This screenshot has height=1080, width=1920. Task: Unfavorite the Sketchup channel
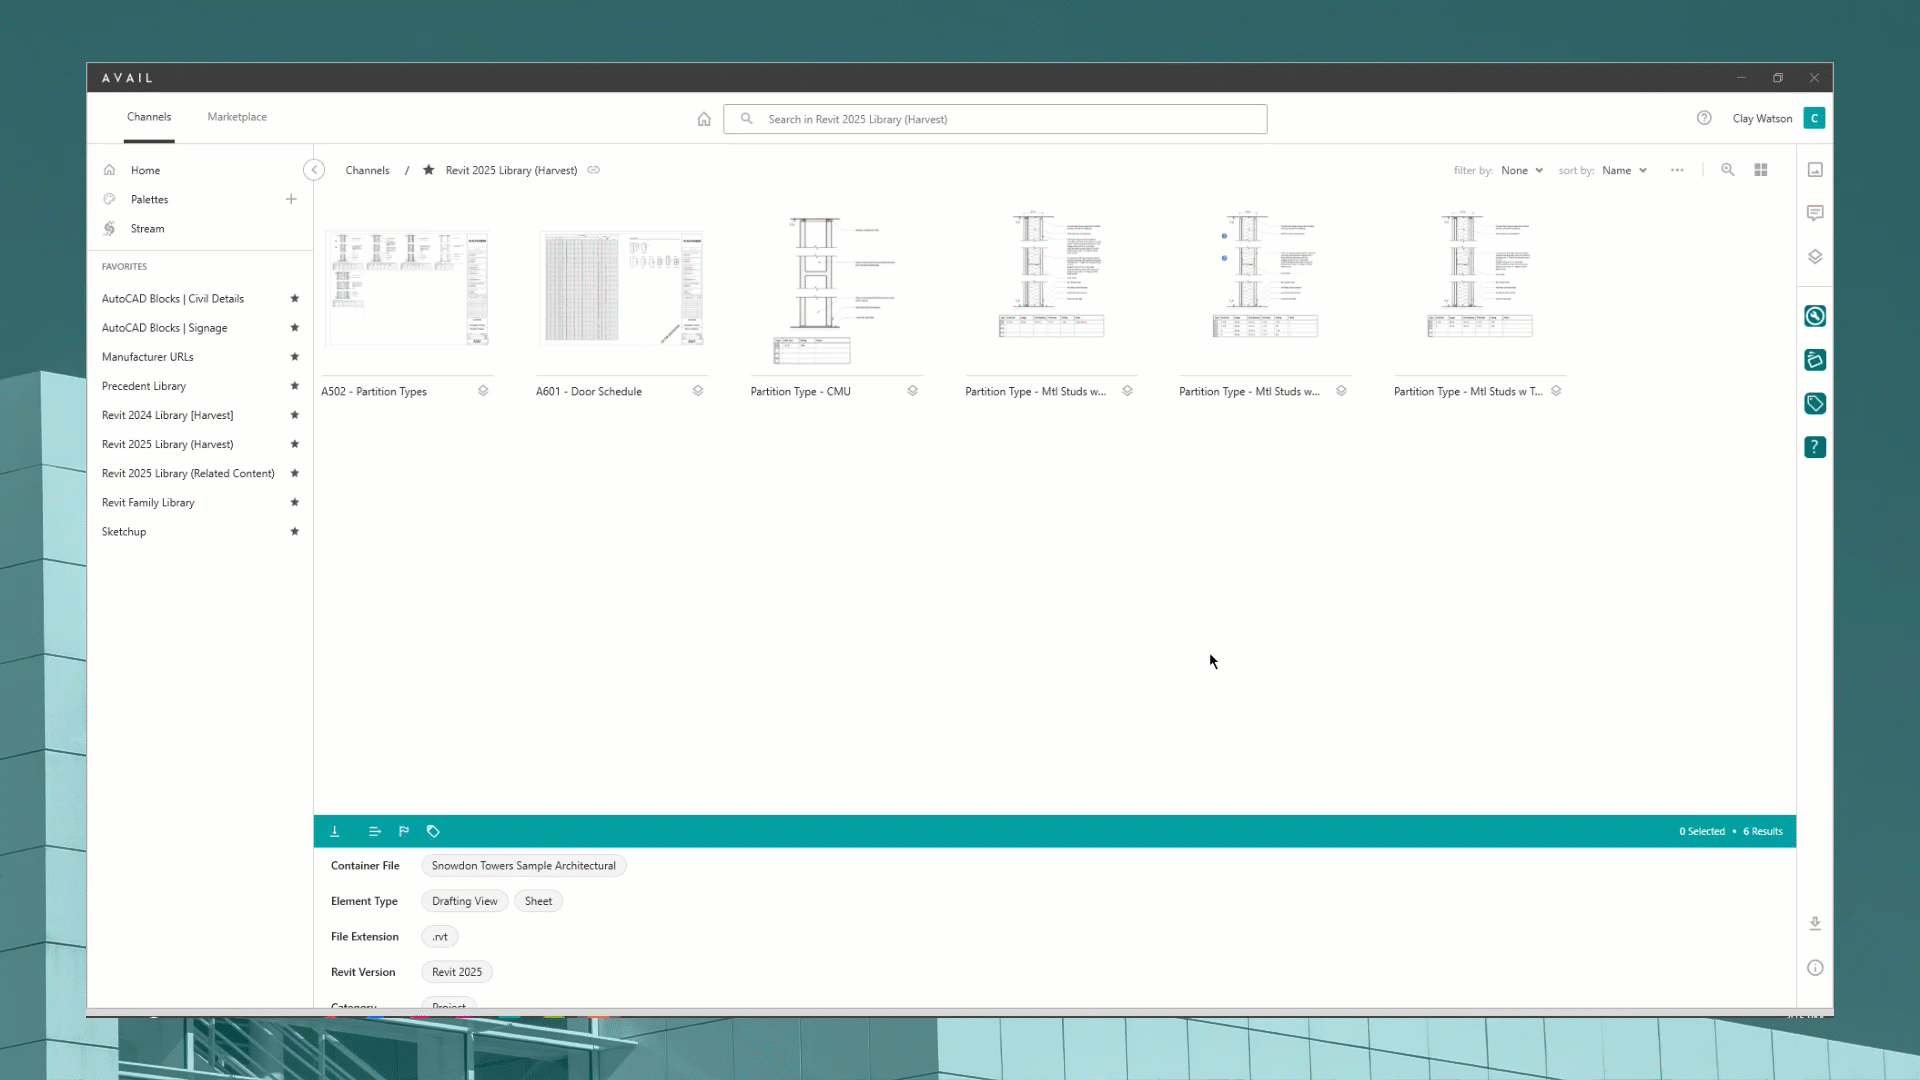(295, 531)
